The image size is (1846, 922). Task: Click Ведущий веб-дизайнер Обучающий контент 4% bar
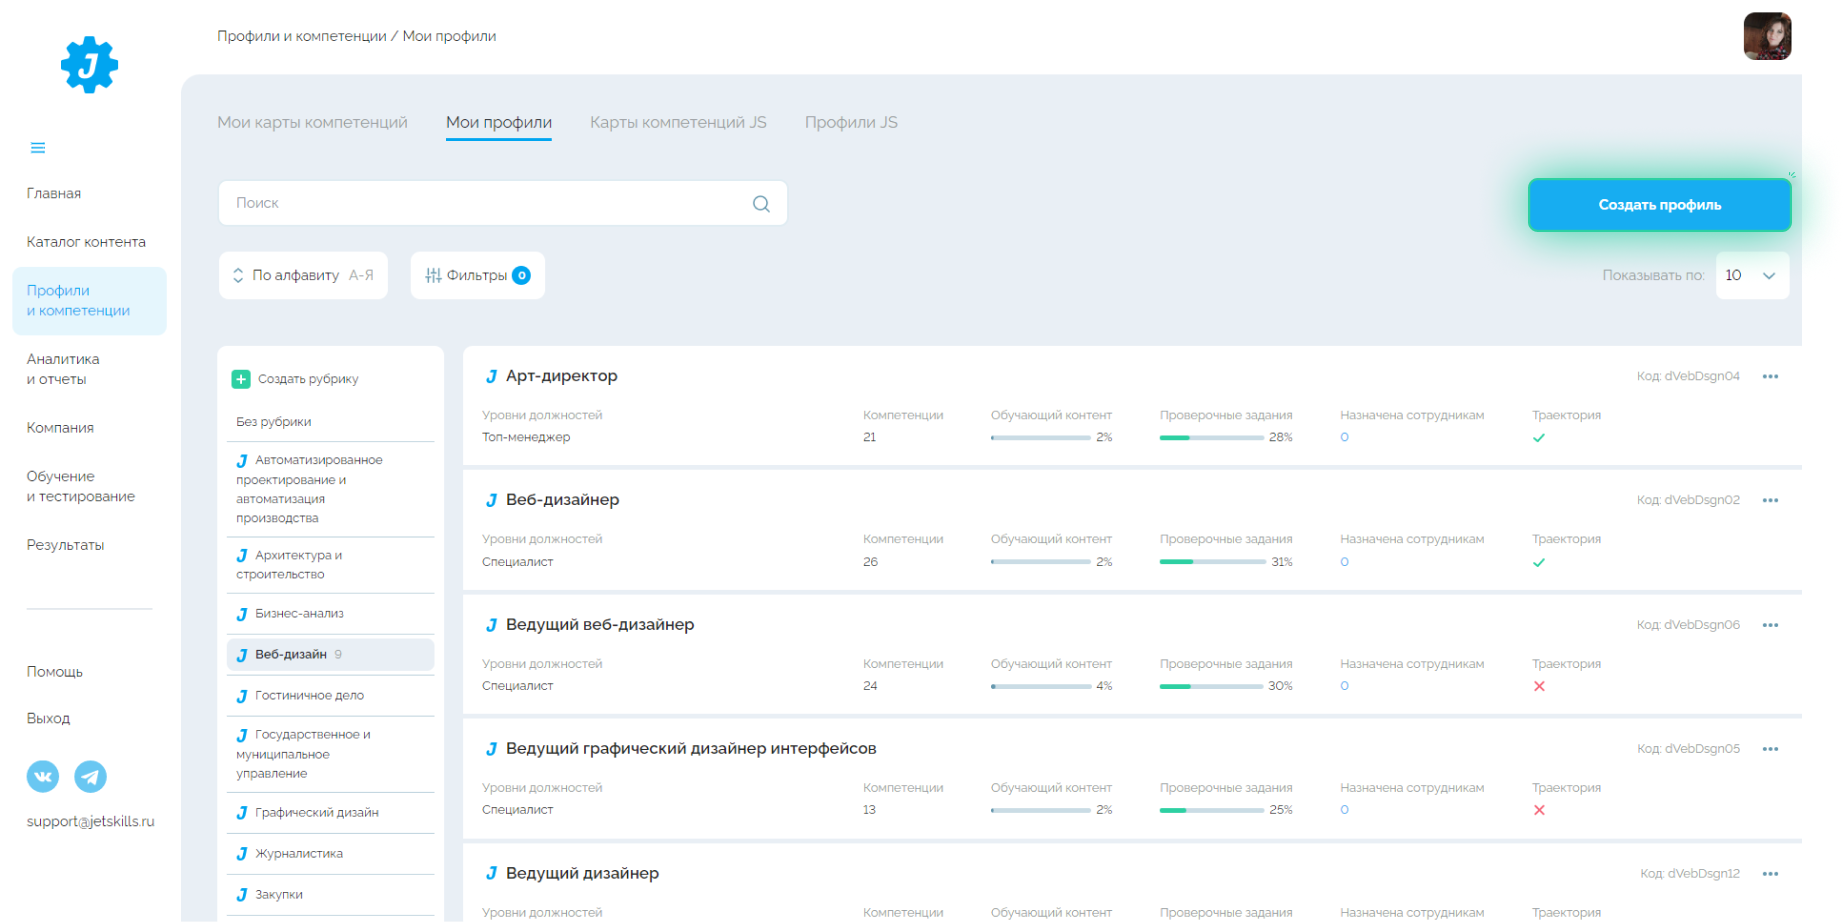click(x=1041, y=686)
